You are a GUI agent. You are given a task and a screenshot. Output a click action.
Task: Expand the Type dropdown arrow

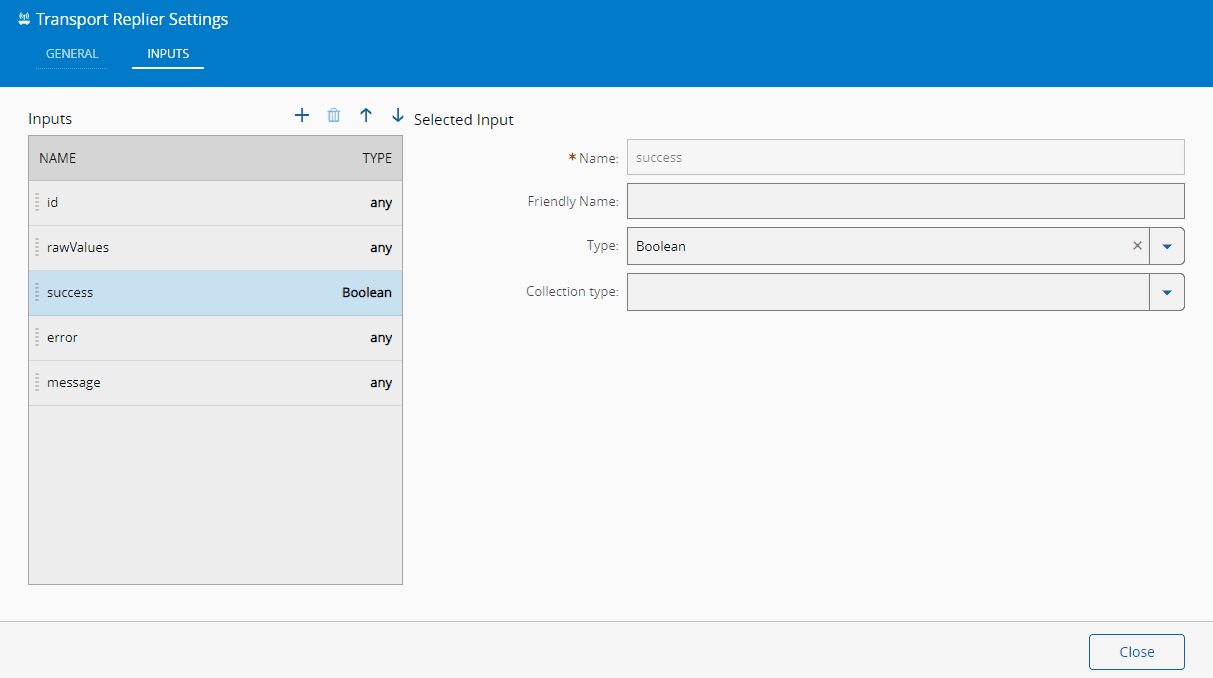[1166, 246]
